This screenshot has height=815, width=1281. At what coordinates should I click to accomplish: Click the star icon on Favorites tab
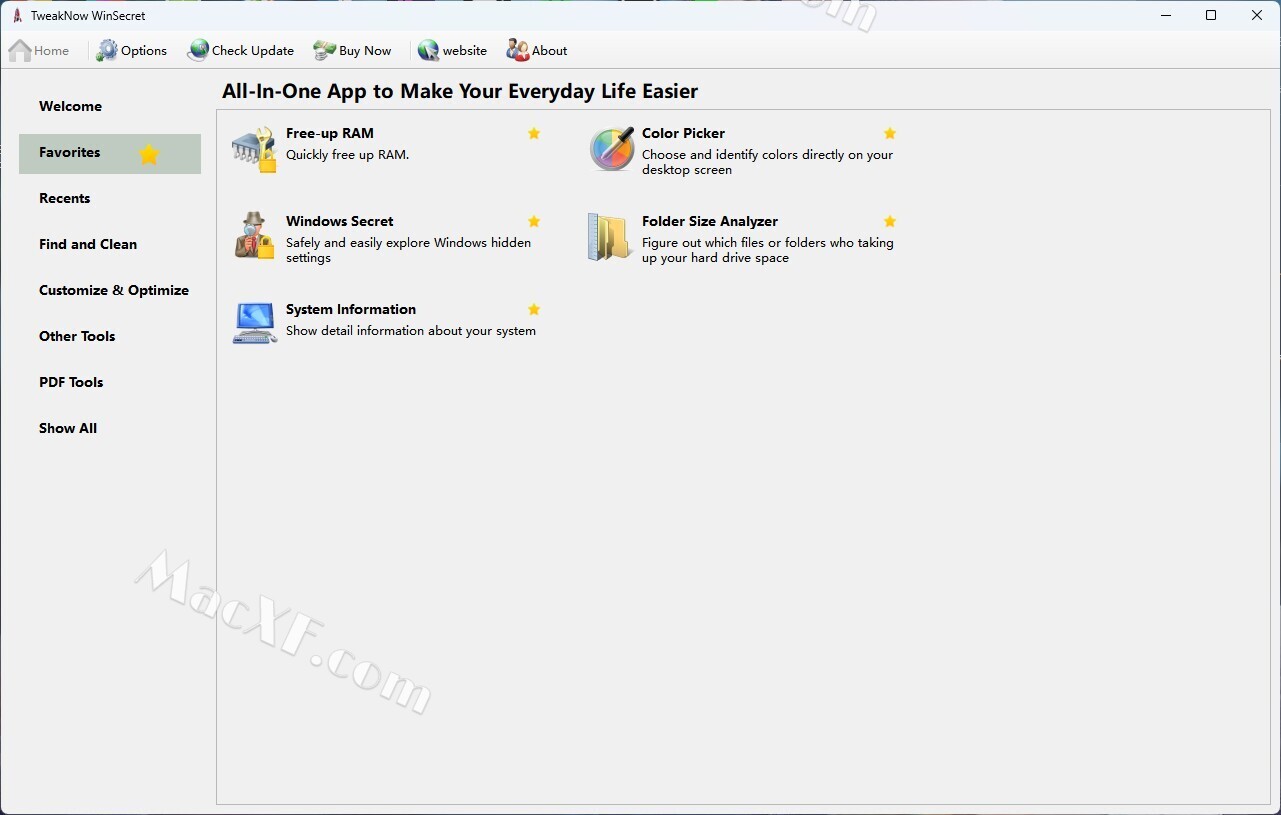149,154
